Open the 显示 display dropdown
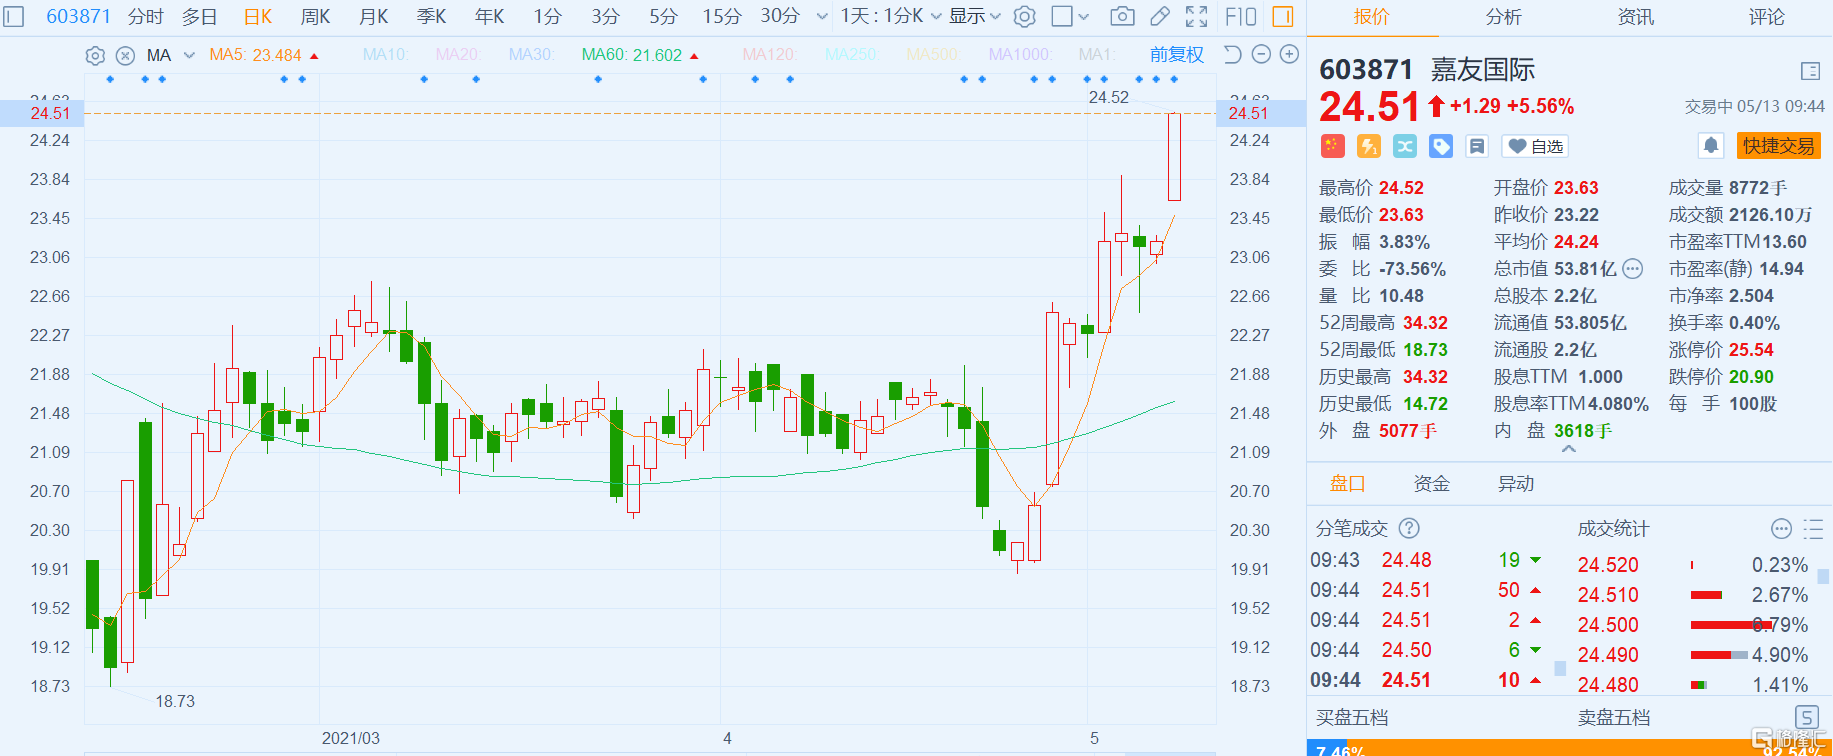Viewport: 1833px width, 756px height. (975, 16)
